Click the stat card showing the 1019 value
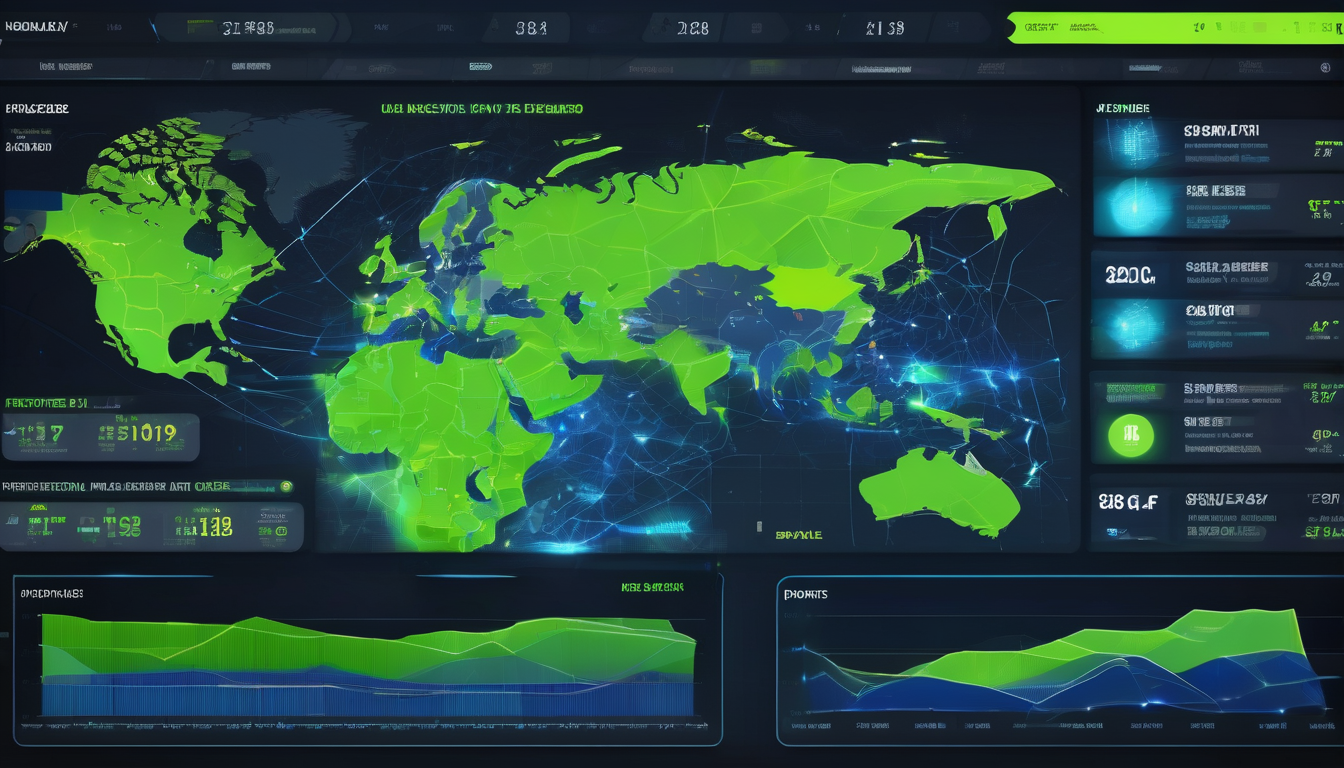The width and height of the screenshot is (1344, 768). (x=100, y=436)
